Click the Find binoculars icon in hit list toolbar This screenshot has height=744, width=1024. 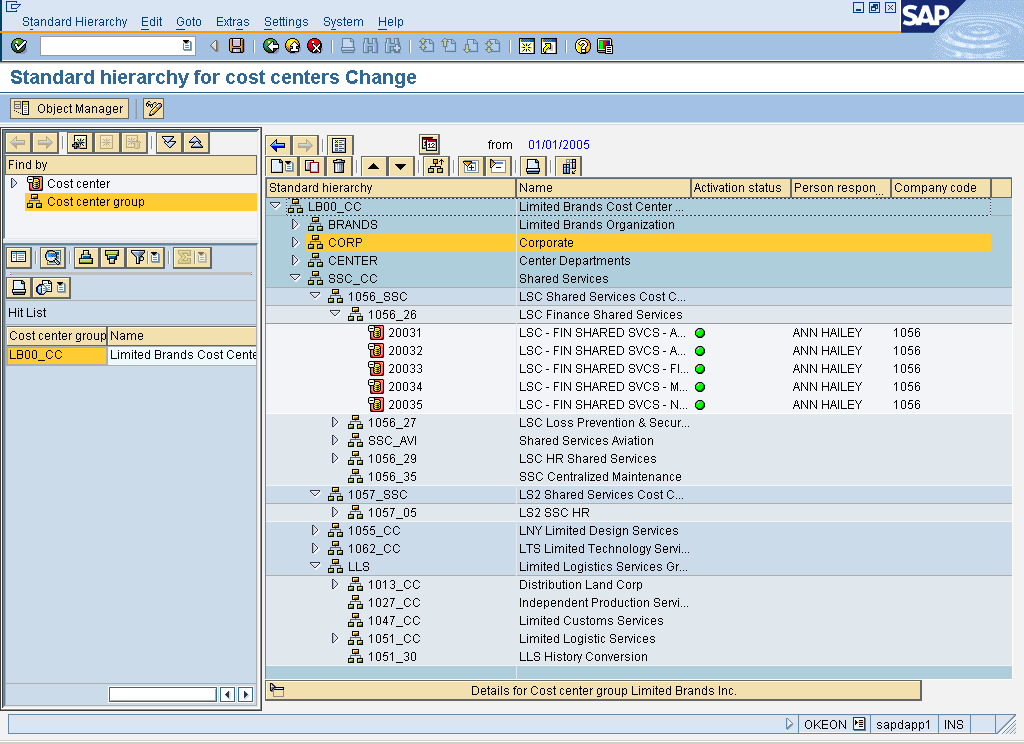click(52, 257)
